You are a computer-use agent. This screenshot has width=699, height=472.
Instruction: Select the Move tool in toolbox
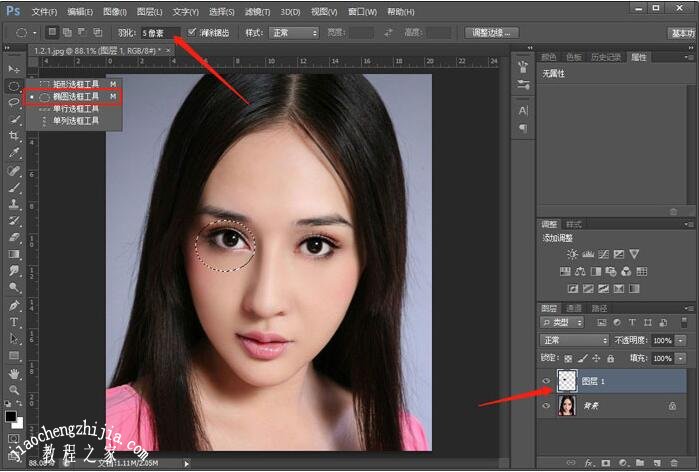[x=14, y=68]
